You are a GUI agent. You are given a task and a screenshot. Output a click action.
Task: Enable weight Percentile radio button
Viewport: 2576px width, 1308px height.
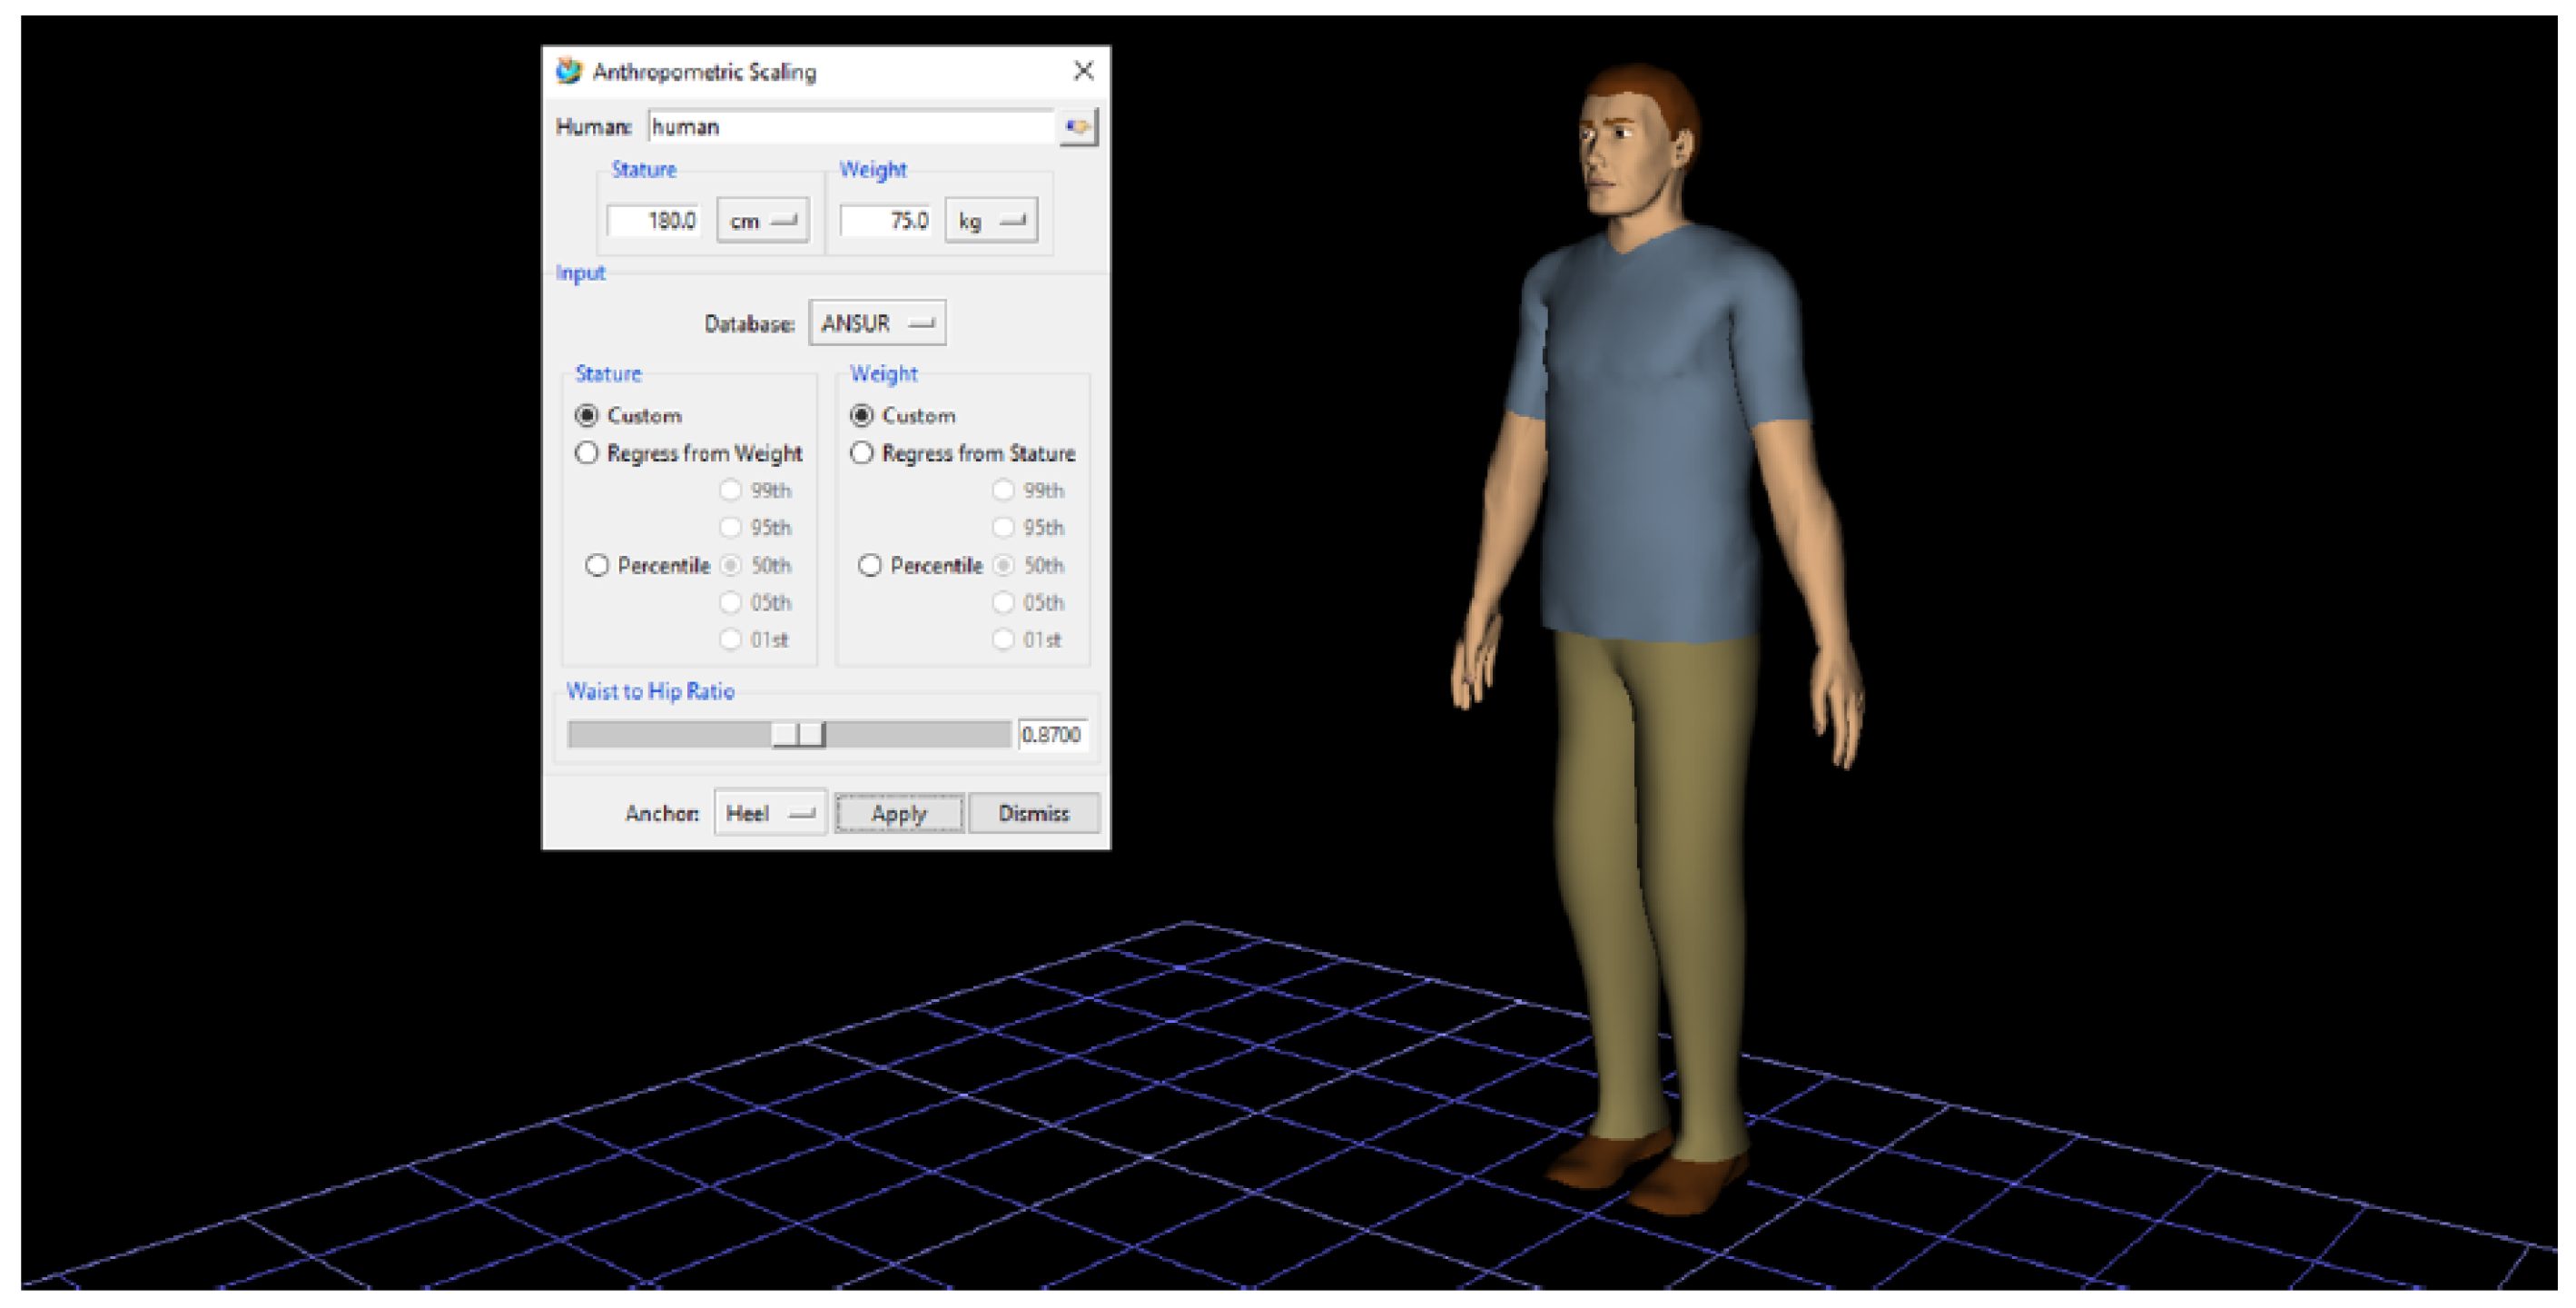(x=870, y=566)
